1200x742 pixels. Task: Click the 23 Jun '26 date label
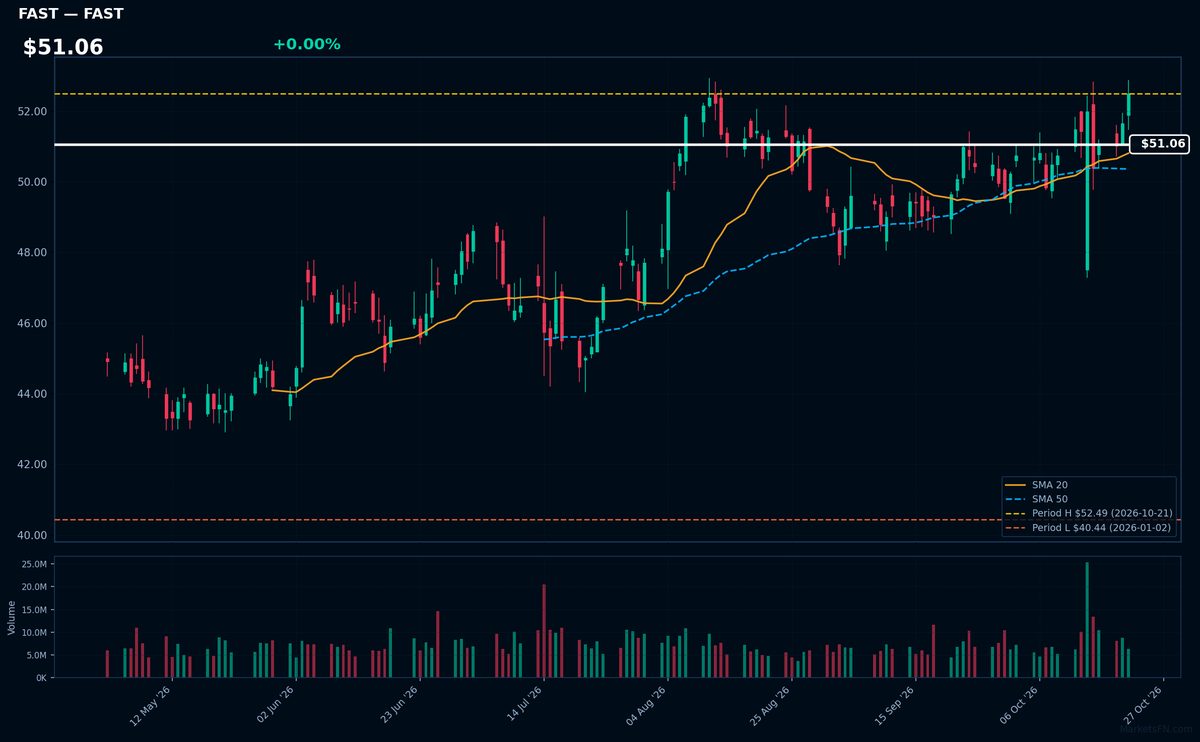[399, 707]
